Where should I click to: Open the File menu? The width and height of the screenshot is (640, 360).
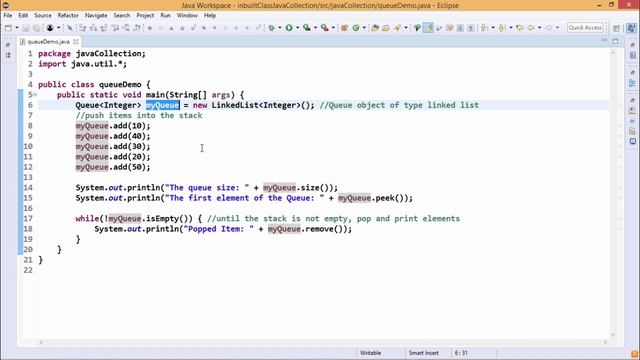tap(8, 16)
